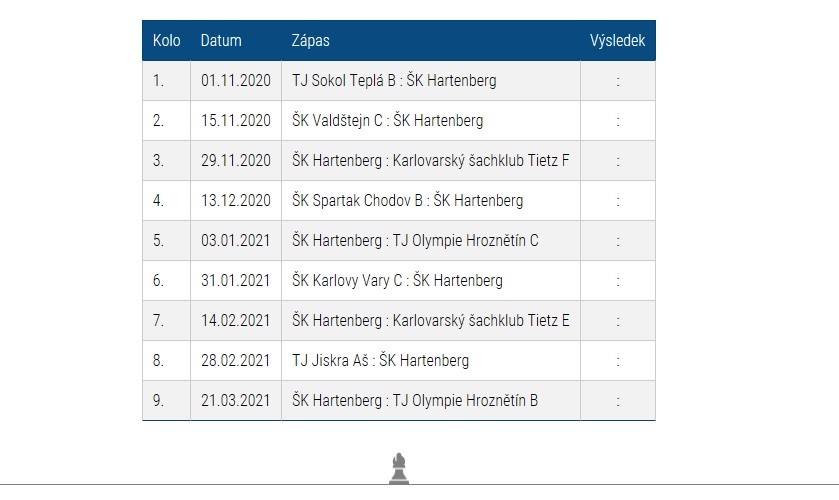Image resolution: width=839 pixels, height=500 pixels.
Task: Click the date 01.11.2020
Action: pyautogui.click(x=235, y=81)
